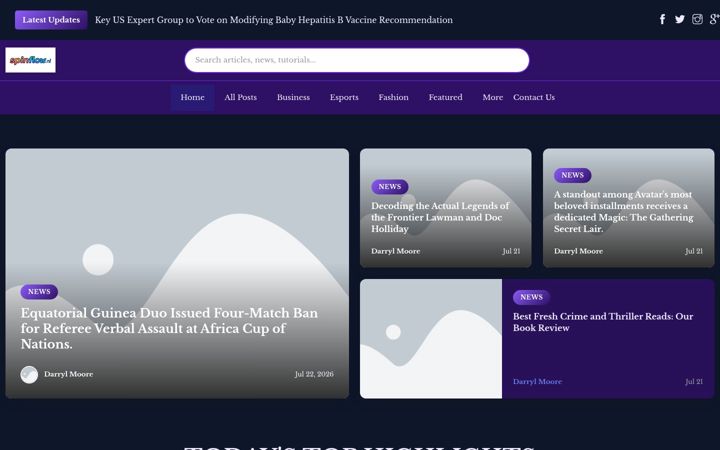Open the Facebook social icon
This screenshot has height=450, width=720.
(662, 19)
